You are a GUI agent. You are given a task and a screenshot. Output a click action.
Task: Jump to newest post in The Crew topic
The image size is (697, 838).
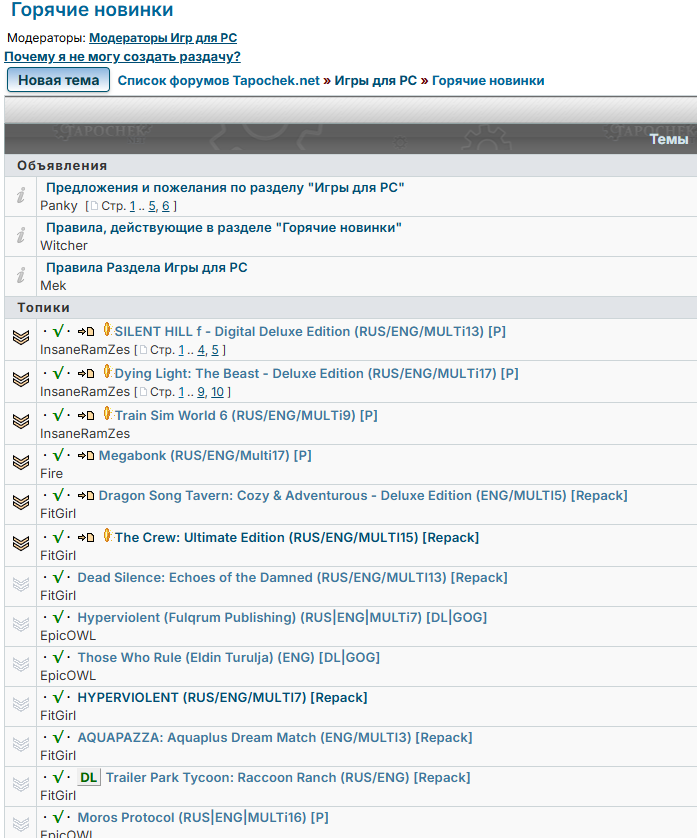pyautogui.click(x=86, y=537)
